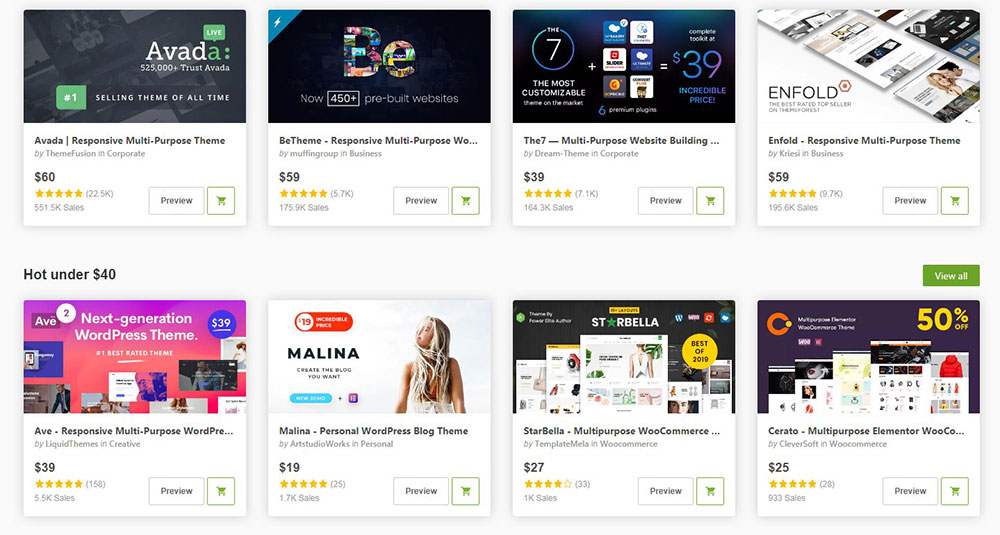This screenshot has width=1000, height=535.
Task: Preview the Cerato theme
Action: tap(910, 491)
